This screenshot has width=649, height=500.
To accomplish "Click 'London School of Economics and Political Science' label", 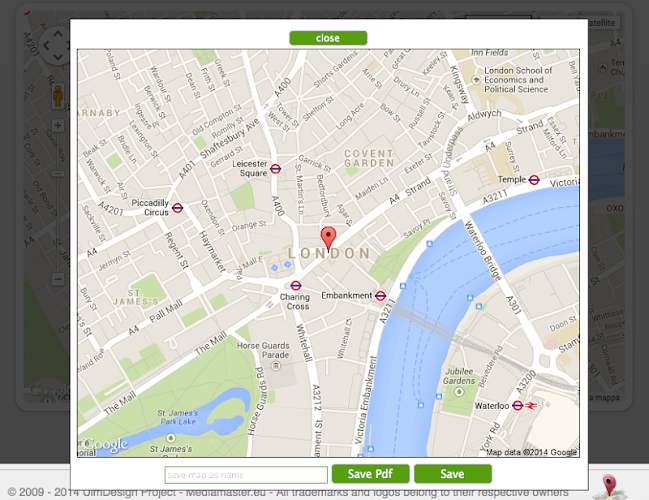I will [517, 80].
